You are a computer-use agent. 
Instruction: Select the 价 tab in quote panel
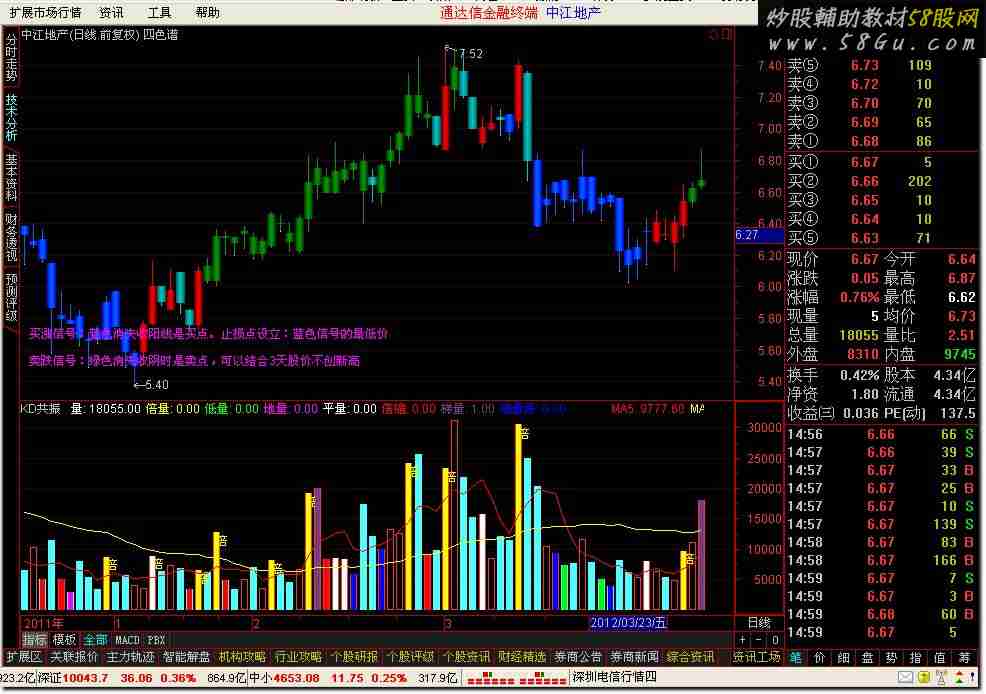click(820, 658)
